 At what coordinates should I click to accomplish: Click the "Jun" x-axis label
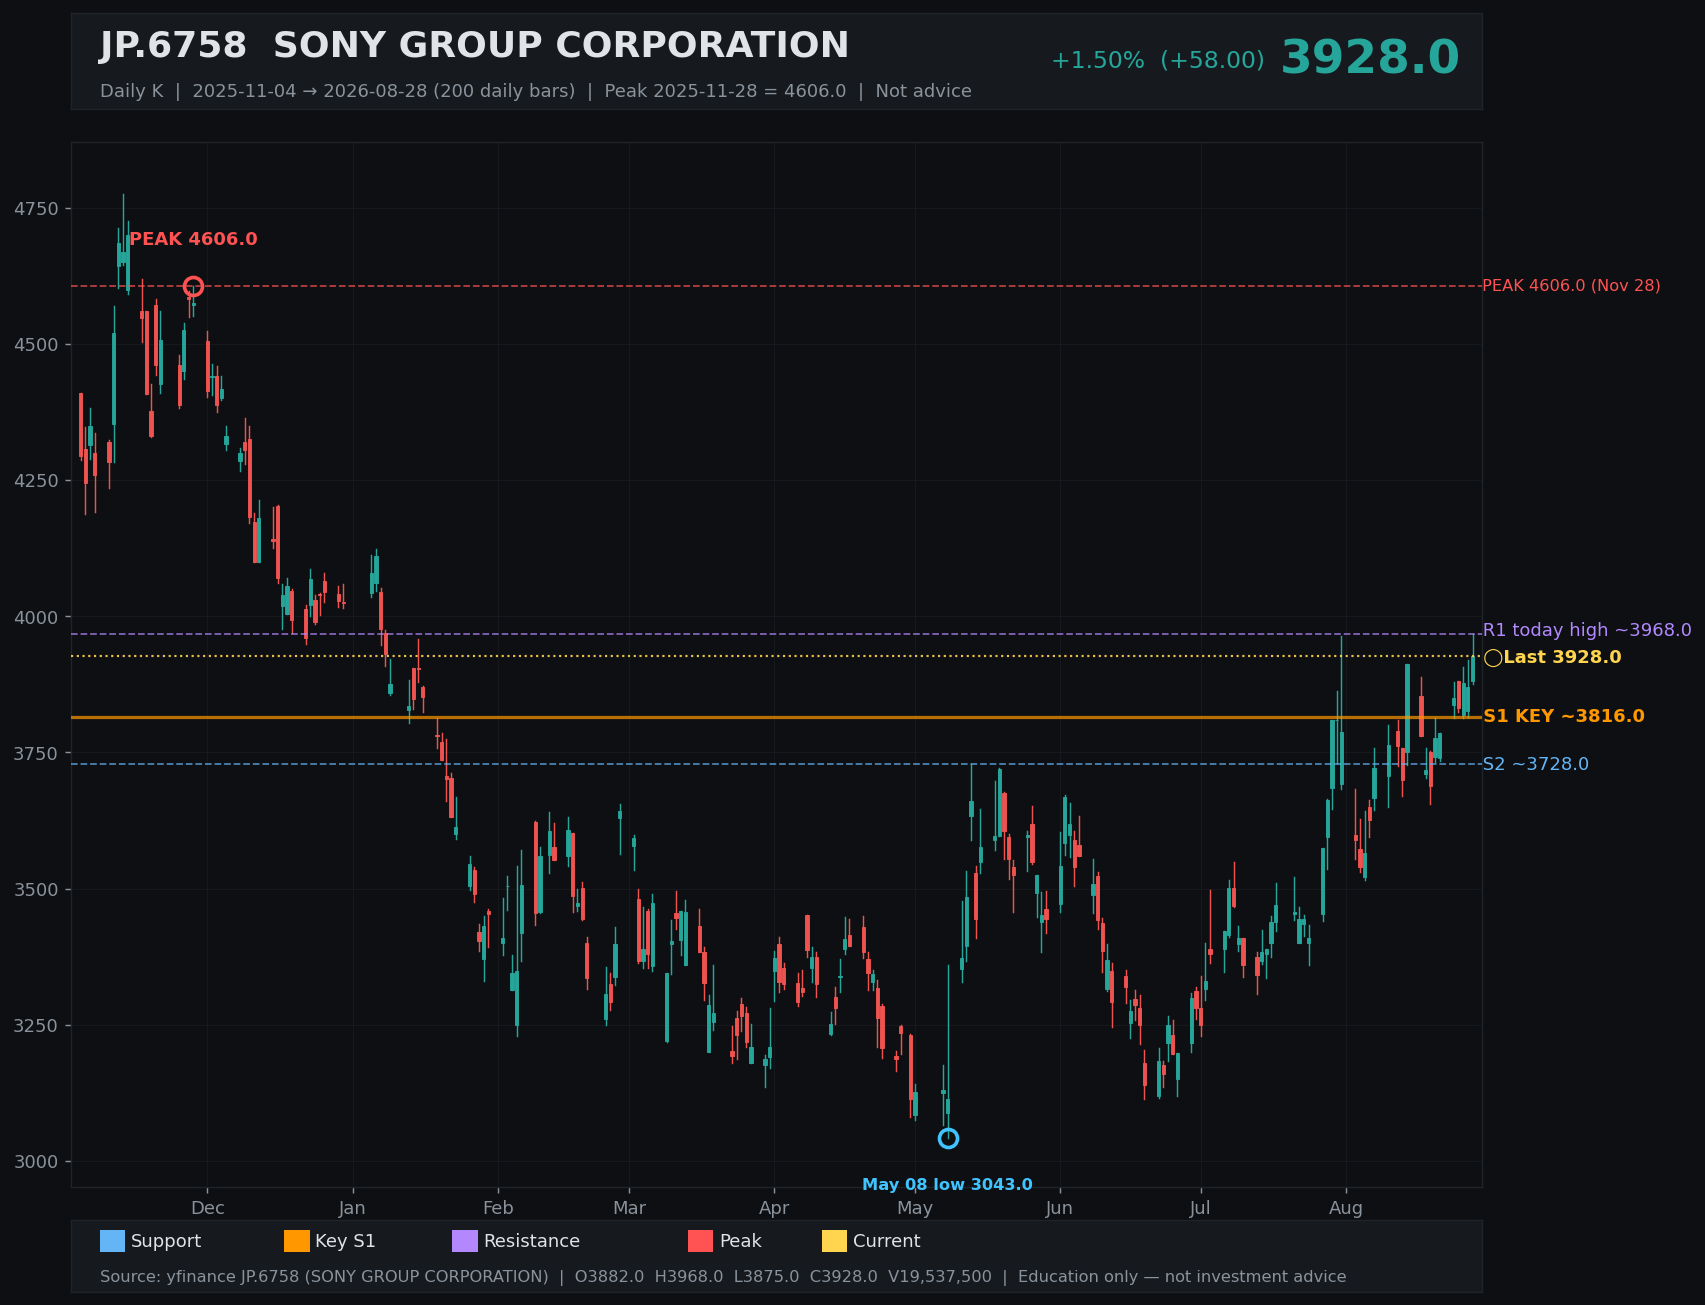click(x=1059, y=1208)
